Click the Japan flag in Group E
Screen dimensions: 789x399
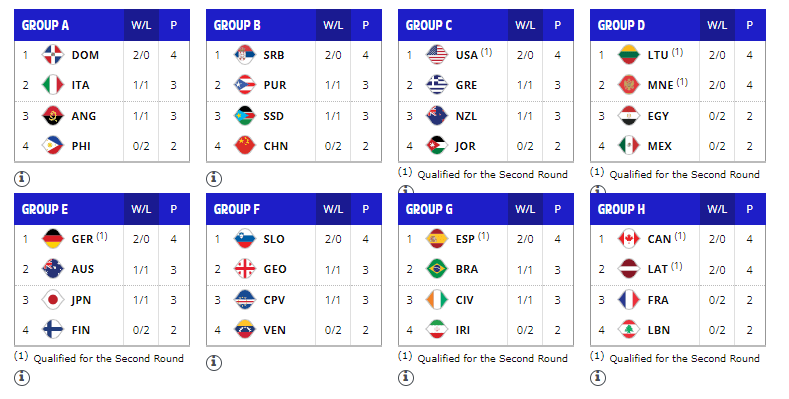53,300
